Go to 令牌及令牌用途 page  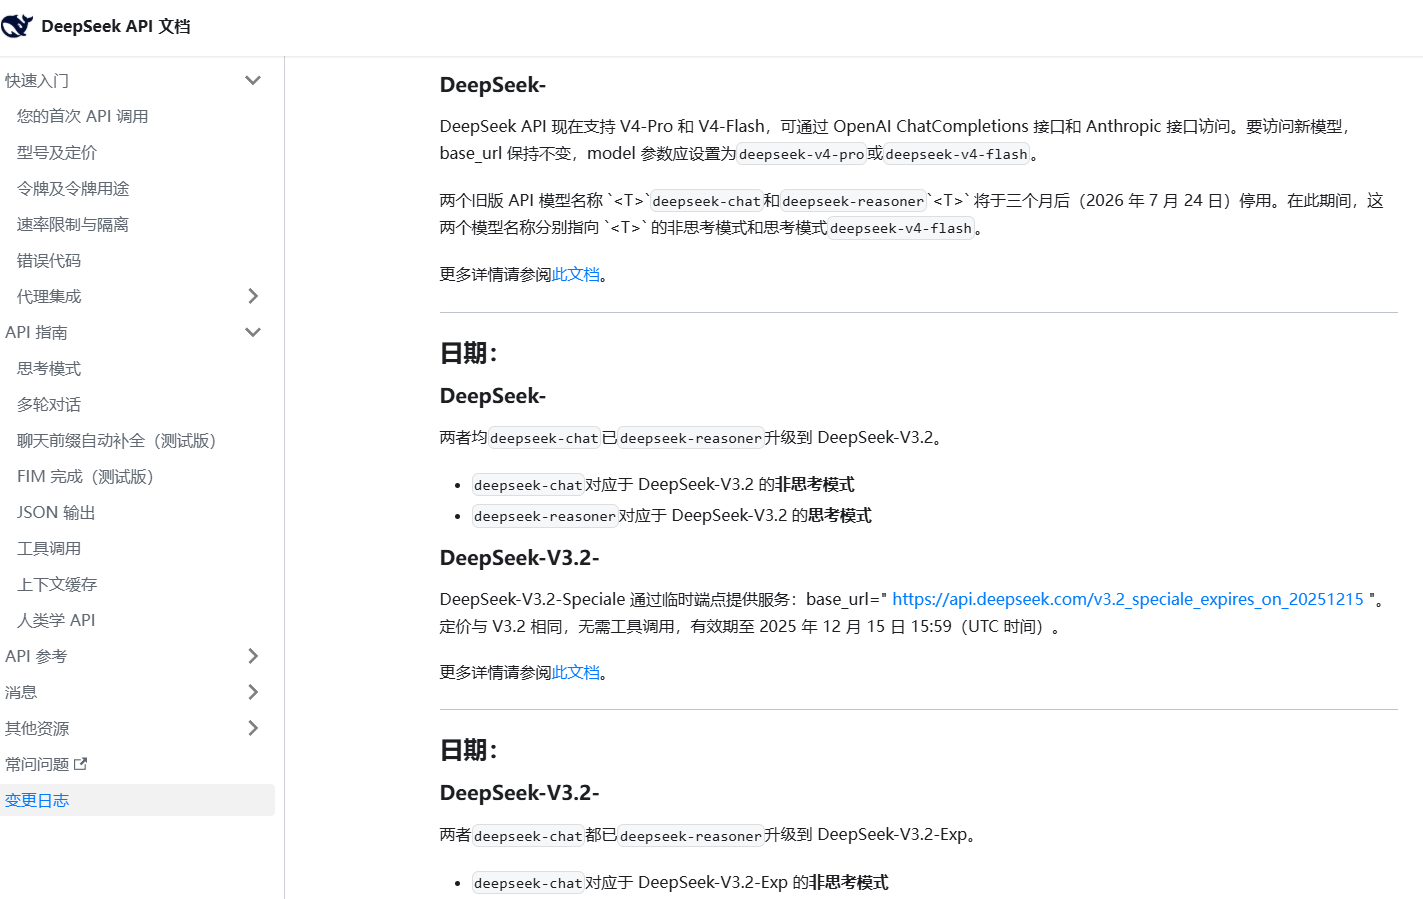(x=73, y=188)
